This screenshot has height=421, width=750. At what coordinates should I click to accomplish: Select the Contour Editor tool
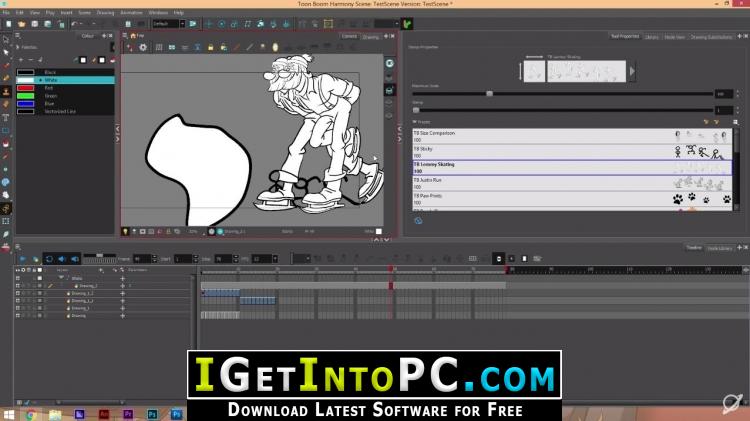click(6, 52)
